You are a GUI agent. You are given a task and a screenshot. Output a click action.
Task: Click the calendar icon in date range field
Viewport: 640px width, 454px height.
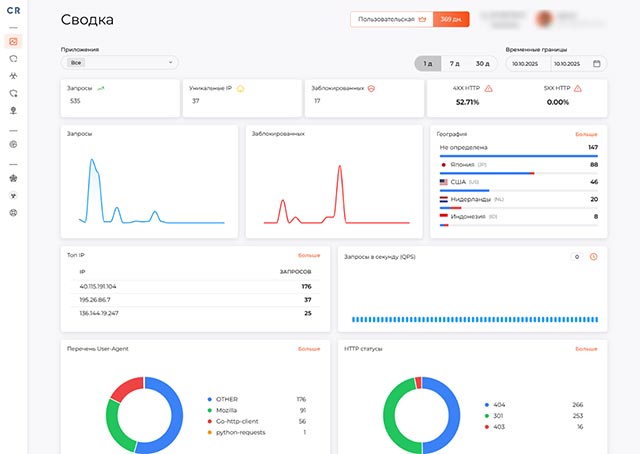(597, 63)
